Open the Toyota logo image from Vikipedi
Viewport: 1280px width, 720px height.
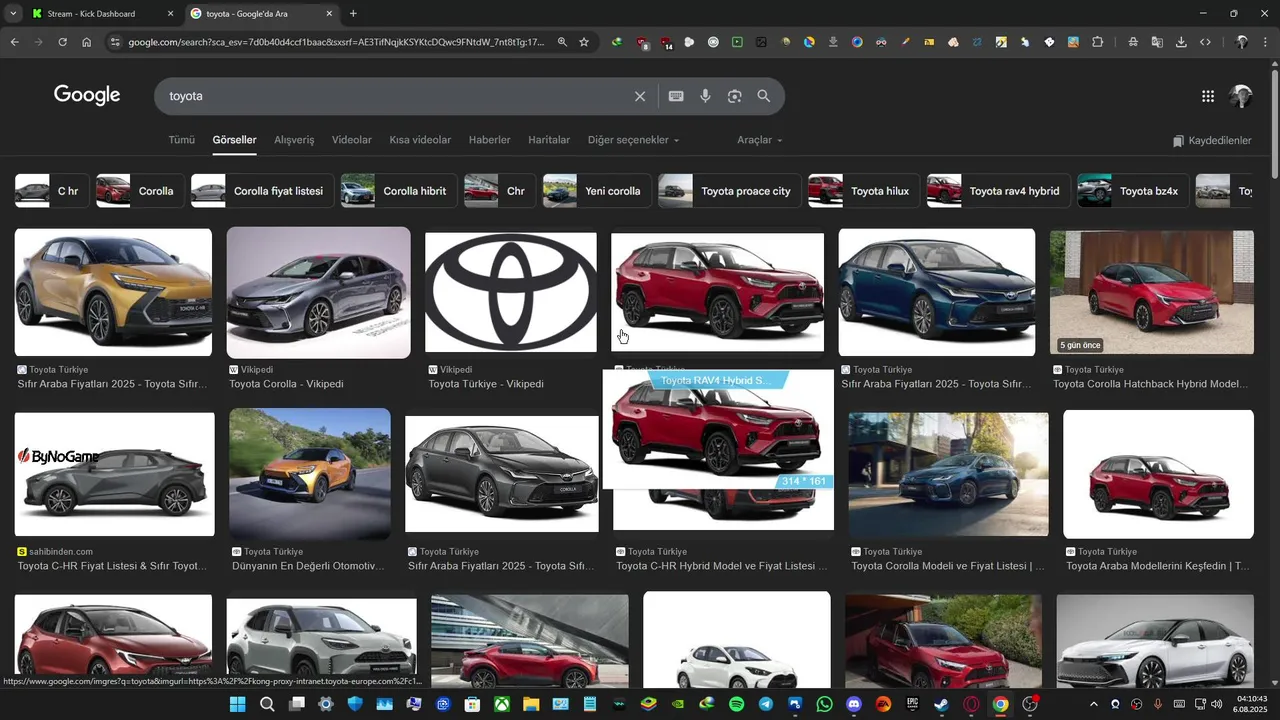pyautogui.click(x=511, y=293)
